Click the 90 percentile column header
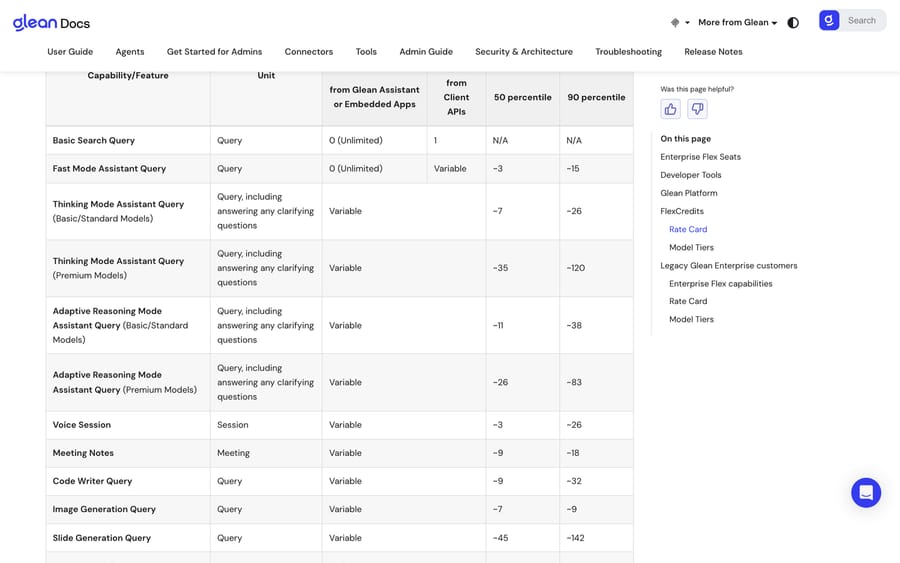 (596, 98)
